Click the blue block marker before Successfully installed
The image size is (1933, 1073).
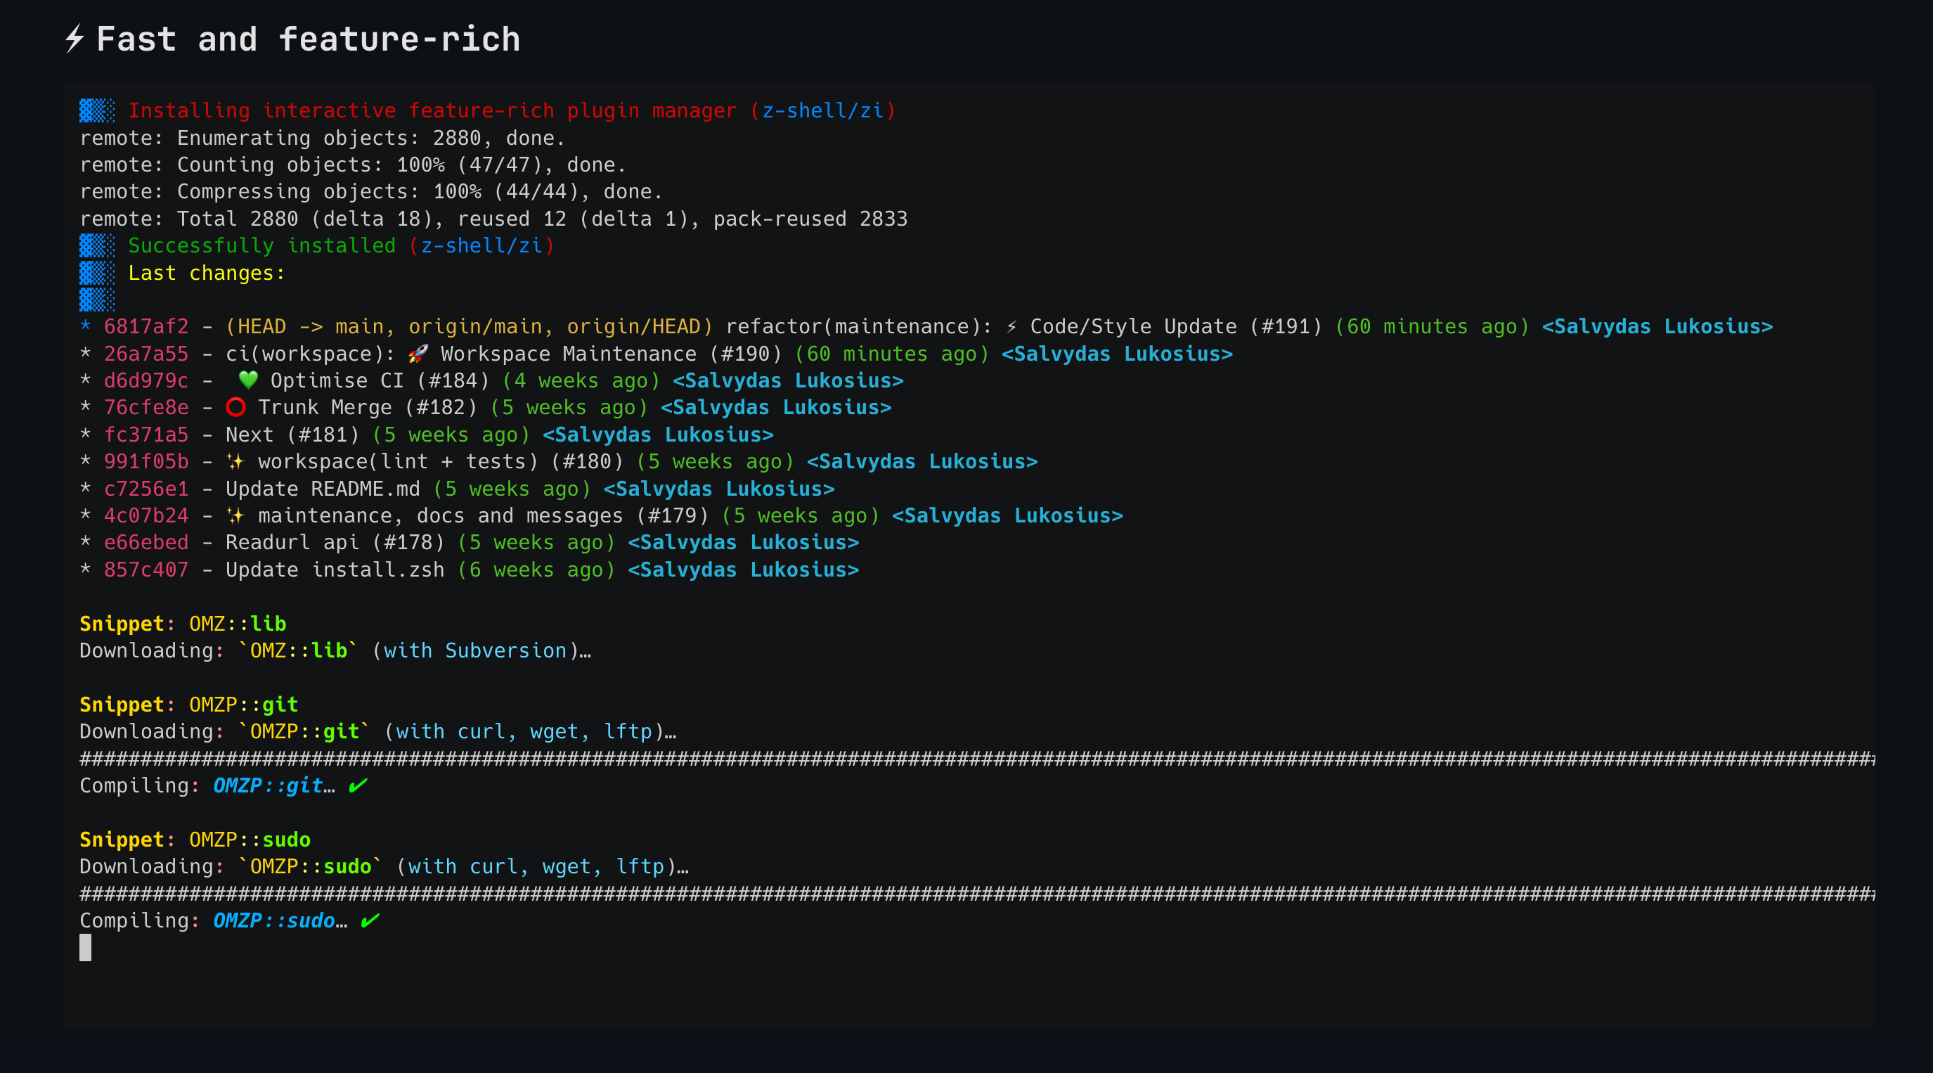[x=97, y=246]
